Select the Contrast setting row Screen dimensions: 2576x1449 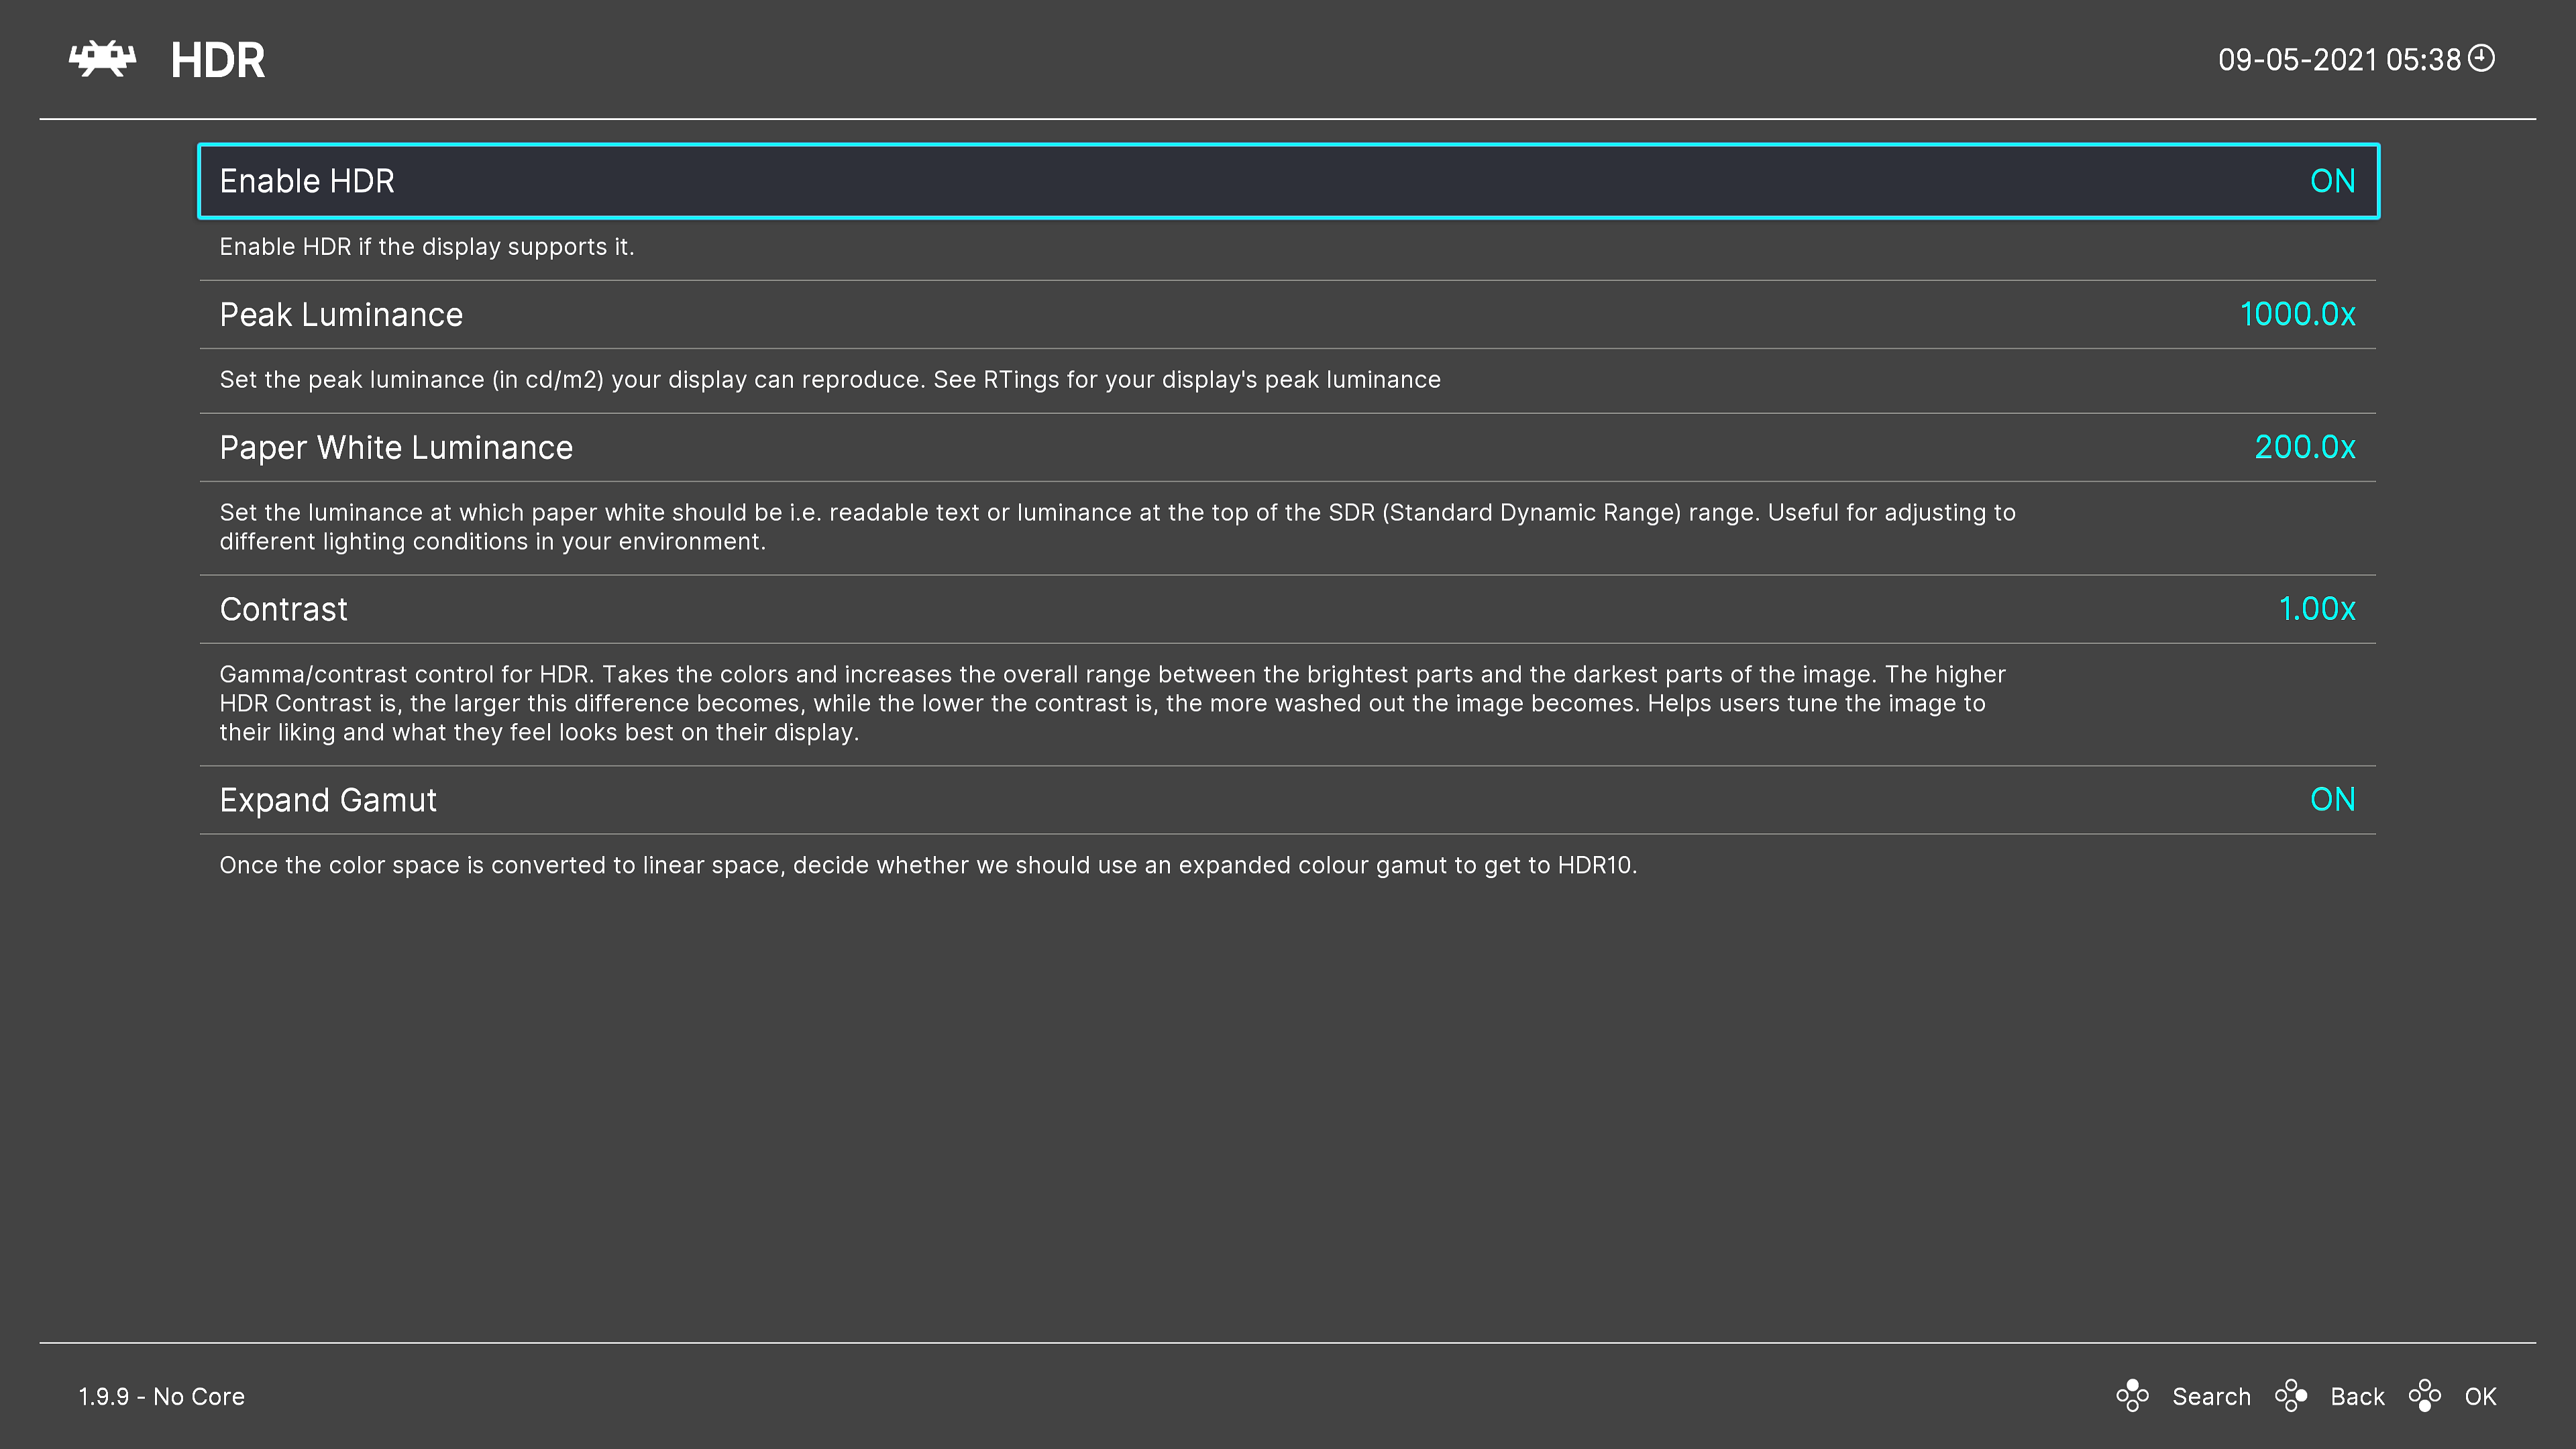(x=284, y=609)
